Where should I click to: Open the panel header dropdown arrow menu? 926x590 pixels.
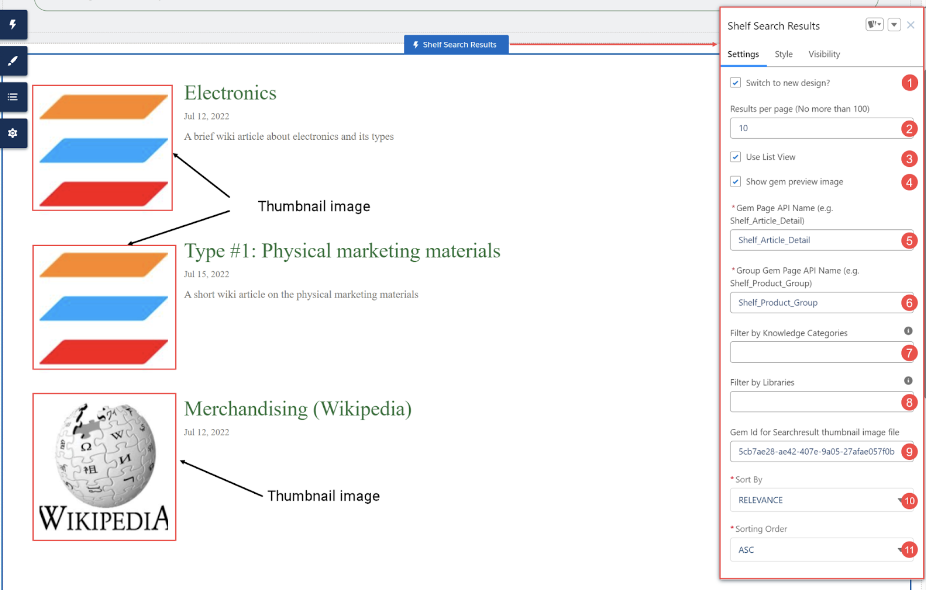pos(894,25)
